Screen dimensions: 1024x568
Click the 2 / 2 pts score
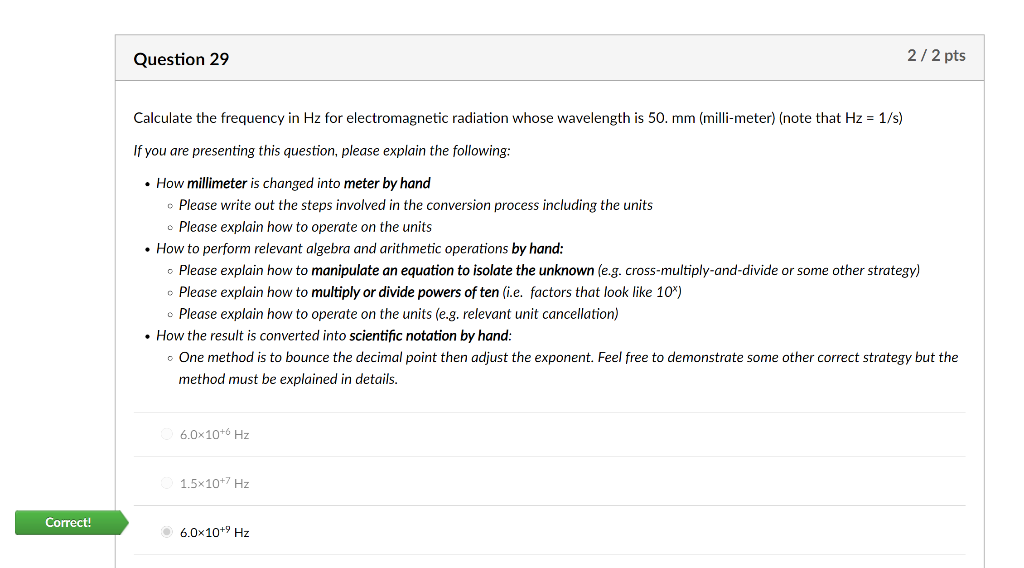(x=936, y=56)
